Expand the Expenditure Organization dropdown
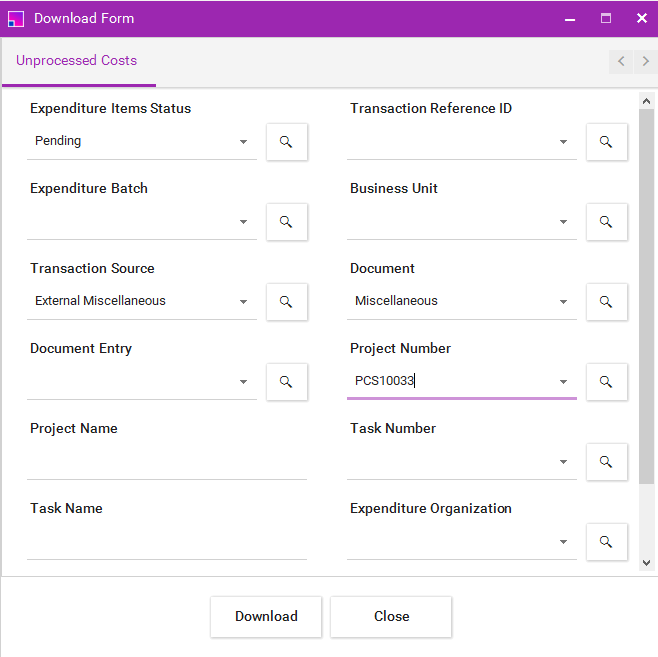658x657 pixels. coord(564,542)
